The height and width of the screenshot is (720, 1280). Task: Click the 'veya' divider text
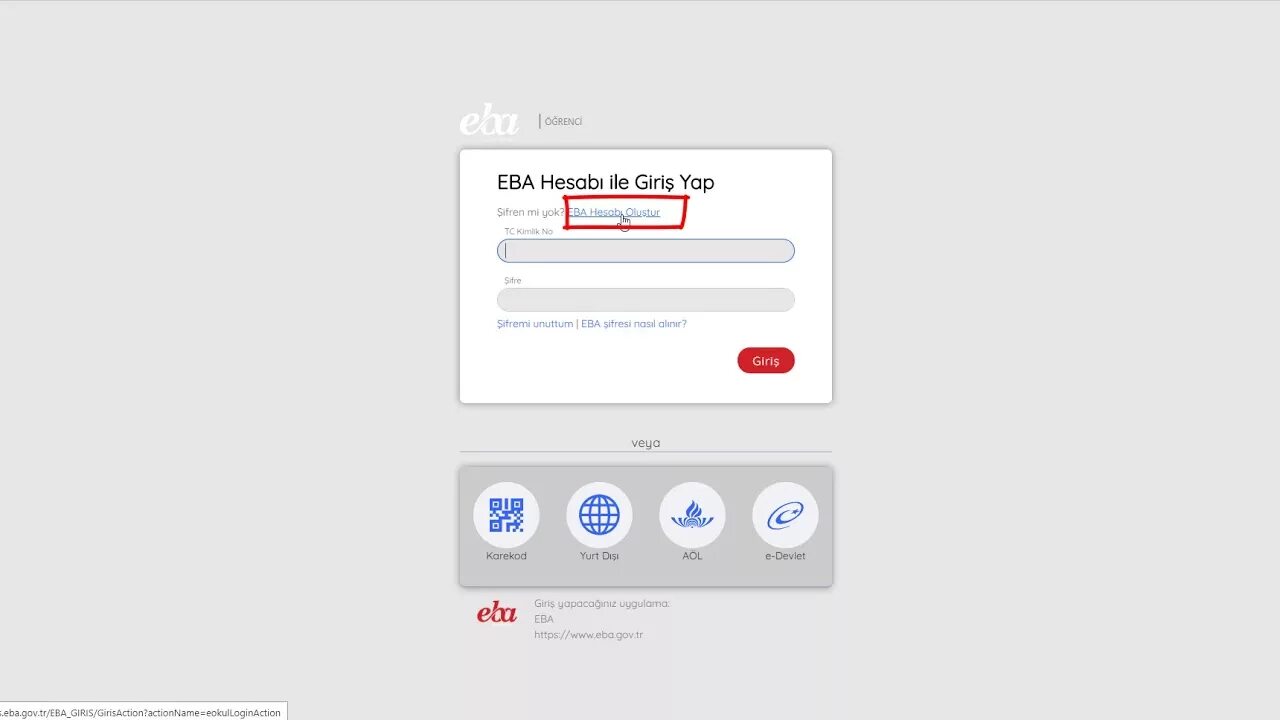tap(646, 443)
